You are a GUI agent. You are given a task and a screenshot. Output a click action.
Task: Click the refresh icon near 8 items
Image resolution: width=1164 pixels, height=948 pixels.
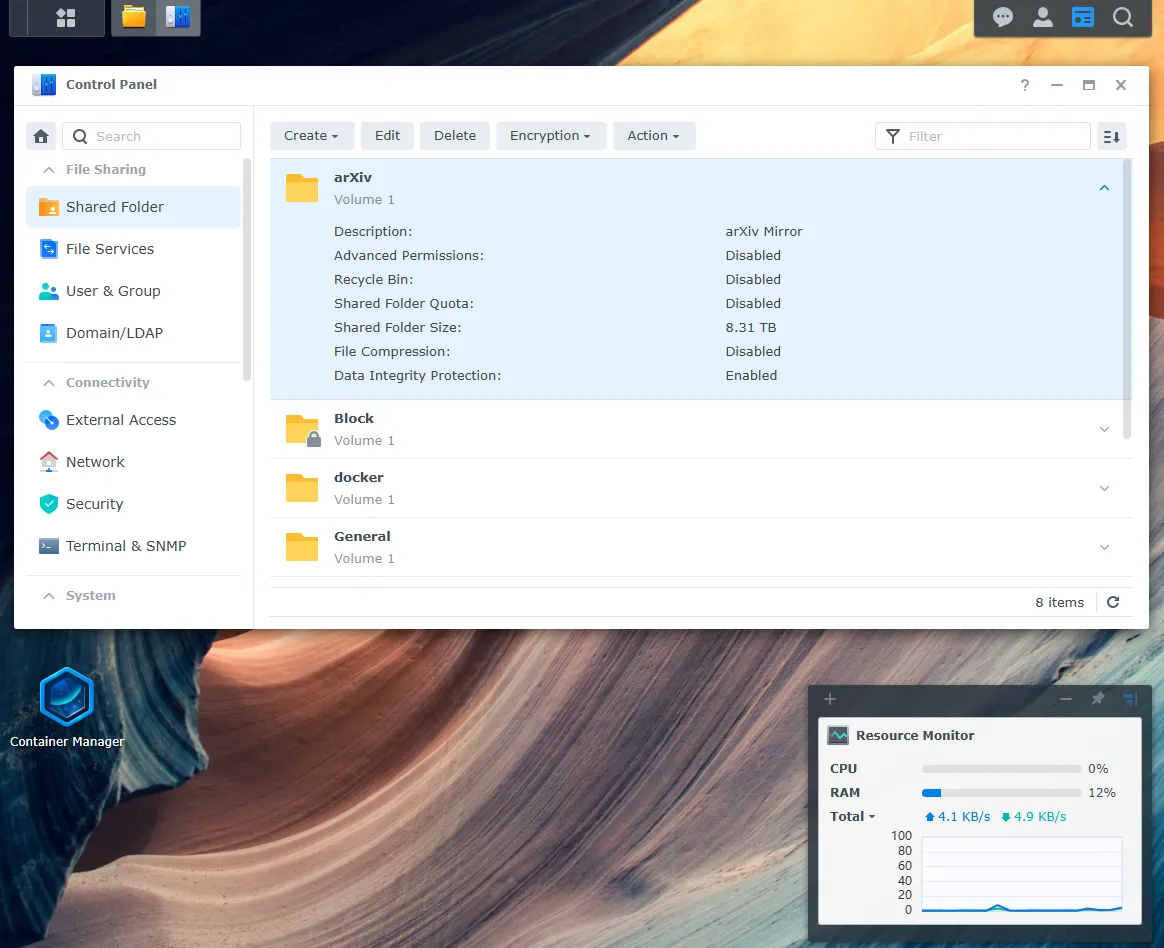1112,602
